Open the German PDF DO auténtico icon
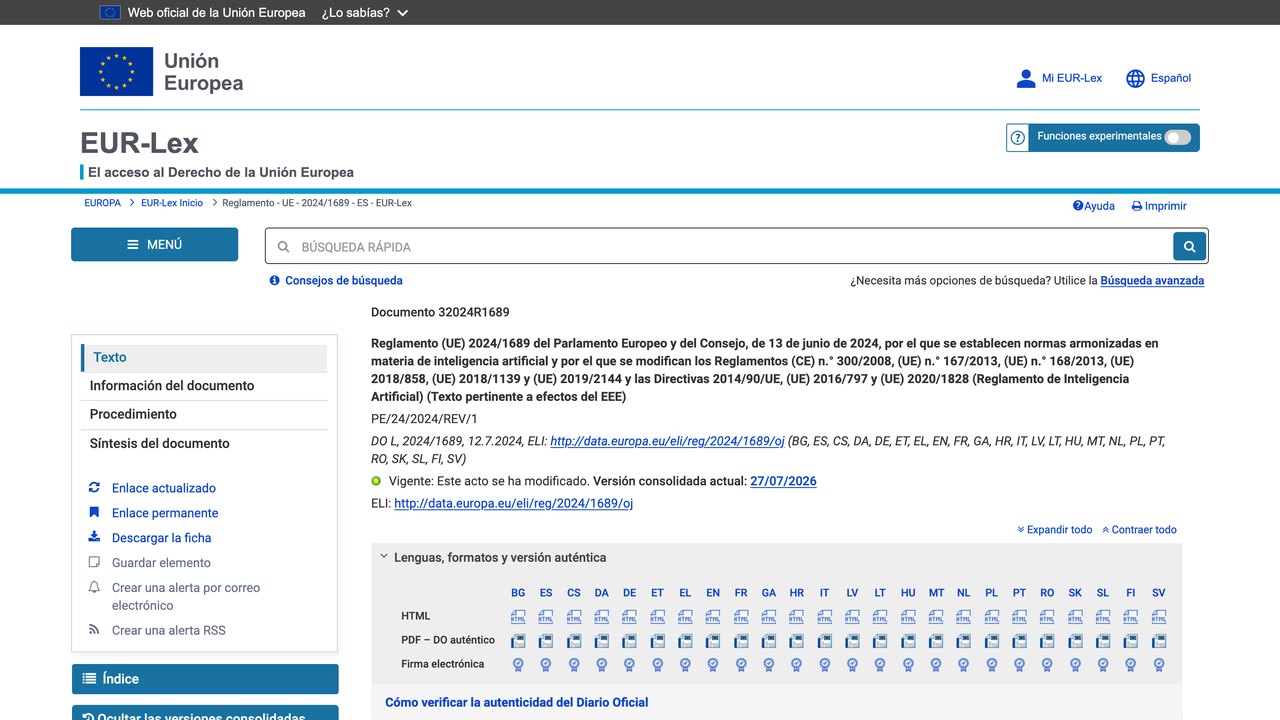This screenshot has height=720, width=1280. [x=630, y=641]
